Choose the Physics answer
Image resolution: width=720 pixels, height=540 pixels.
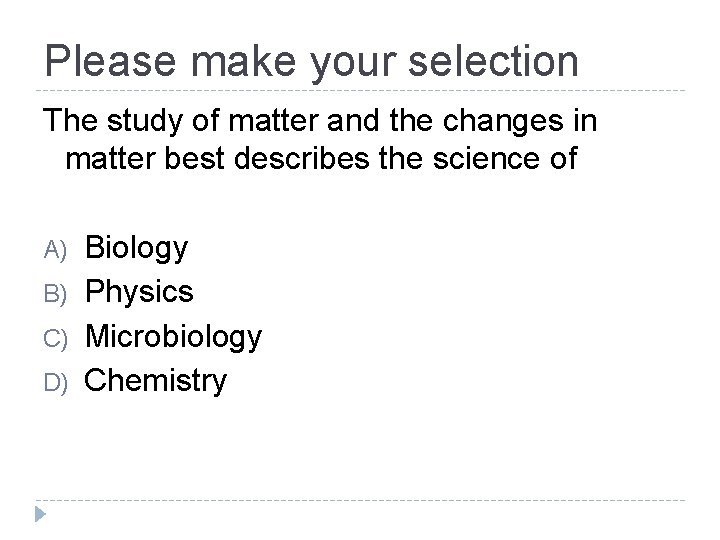pyautogui.click(x=139, y=291)
